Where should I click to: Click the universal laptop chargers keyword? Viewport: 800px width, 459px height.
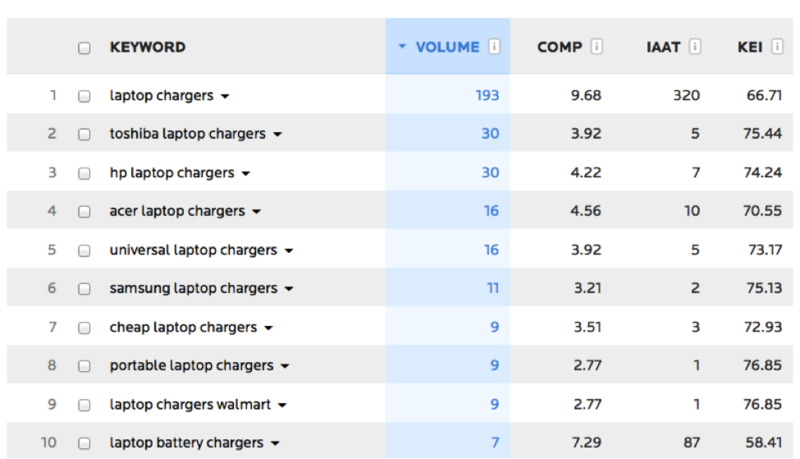(193, 250)
